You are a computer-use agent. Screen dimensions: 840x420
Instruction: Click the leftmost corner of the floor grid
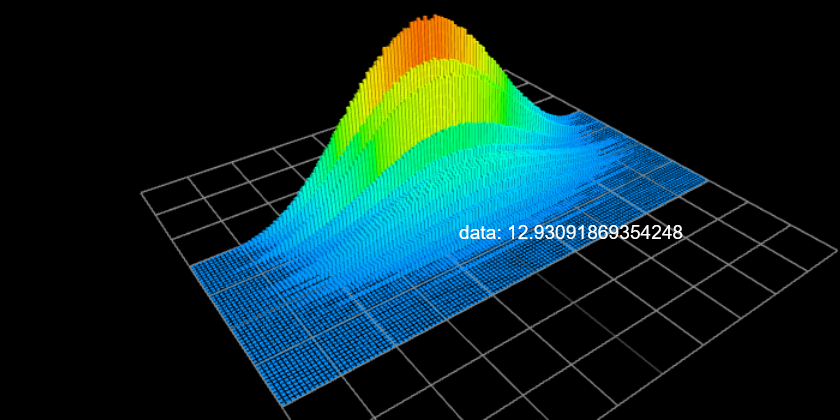tap(143, 195)
